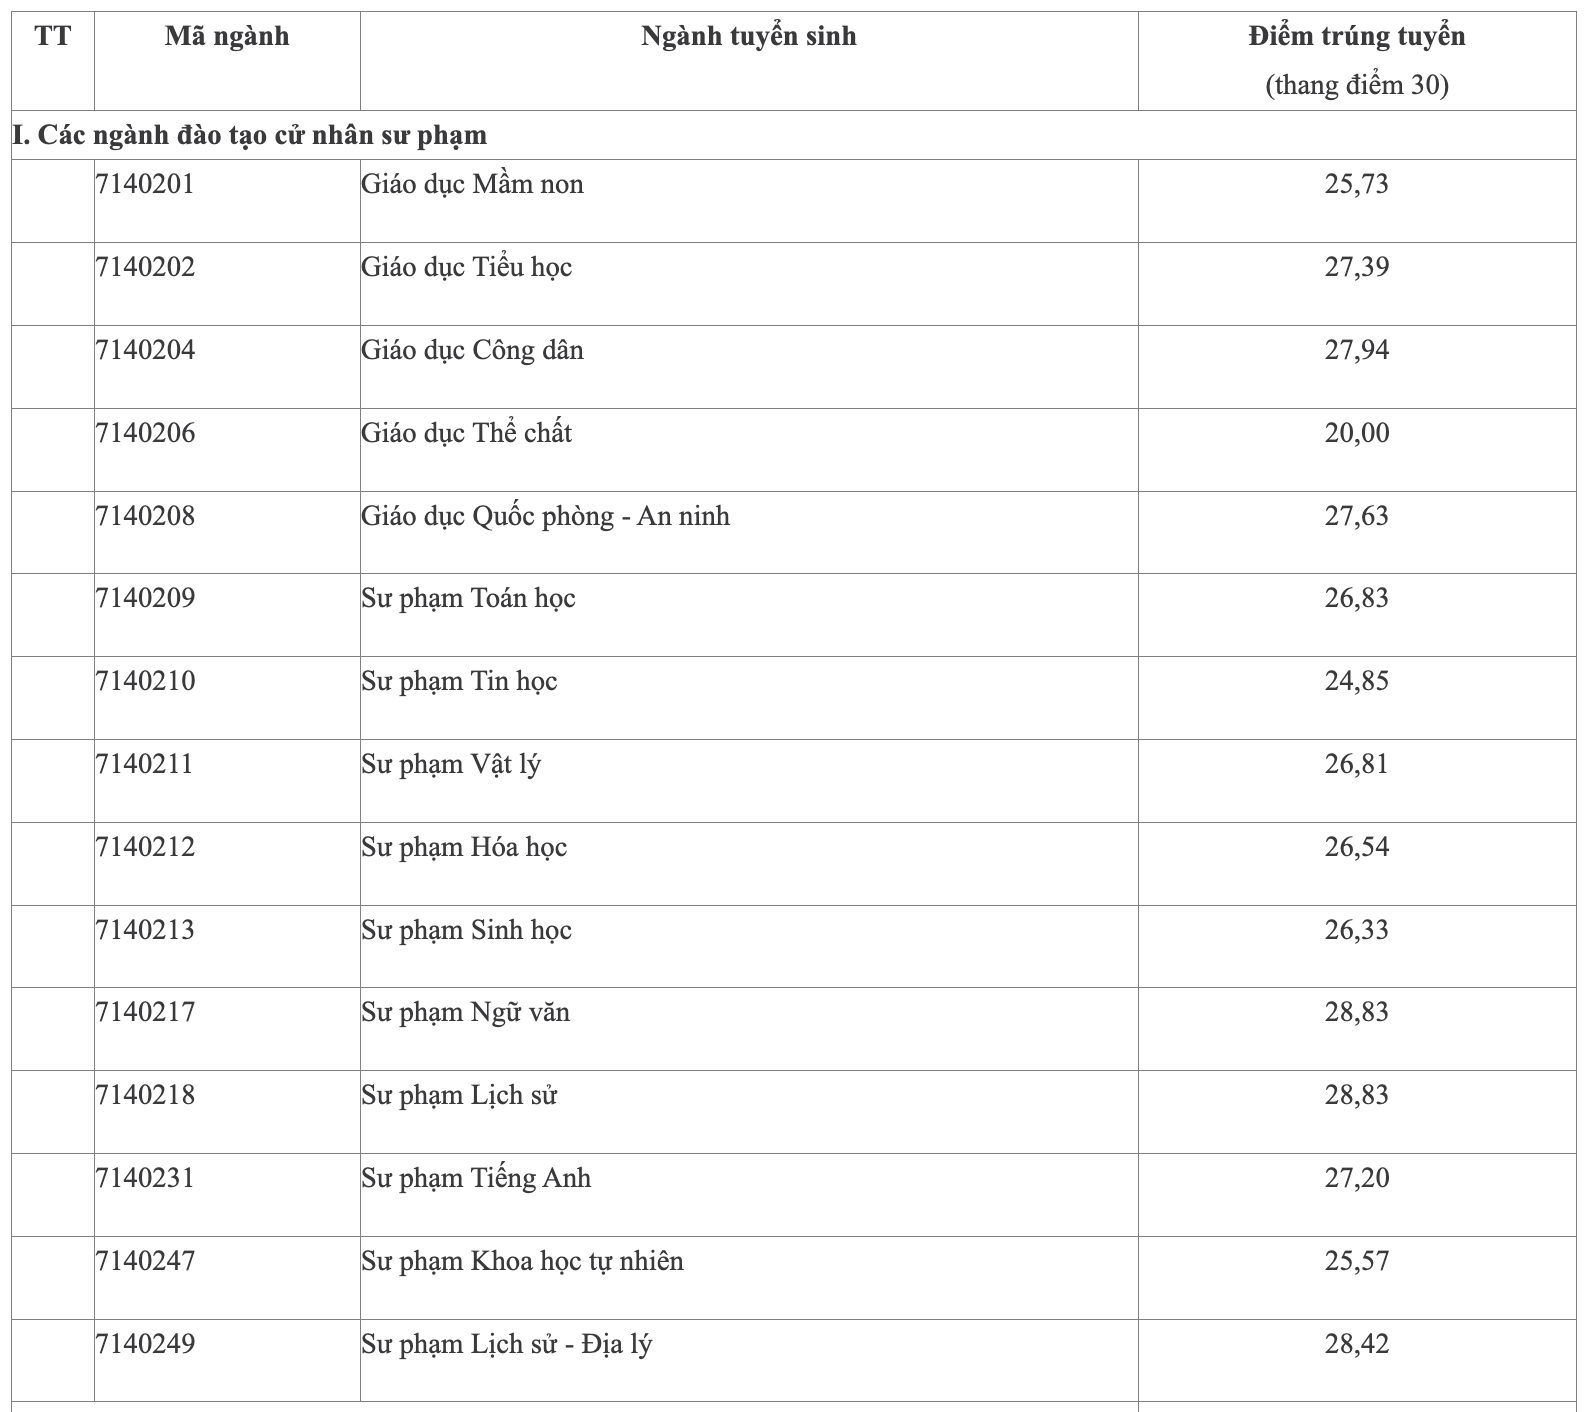The width and height of the screenshot is (1590, 1412).
Task: Click major code 7140208
Action: click(145, 517)
